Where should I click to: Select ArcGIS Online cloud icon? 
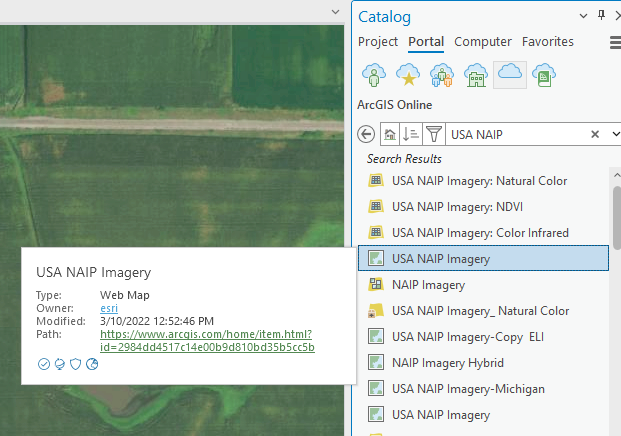(x=510, y=74)
